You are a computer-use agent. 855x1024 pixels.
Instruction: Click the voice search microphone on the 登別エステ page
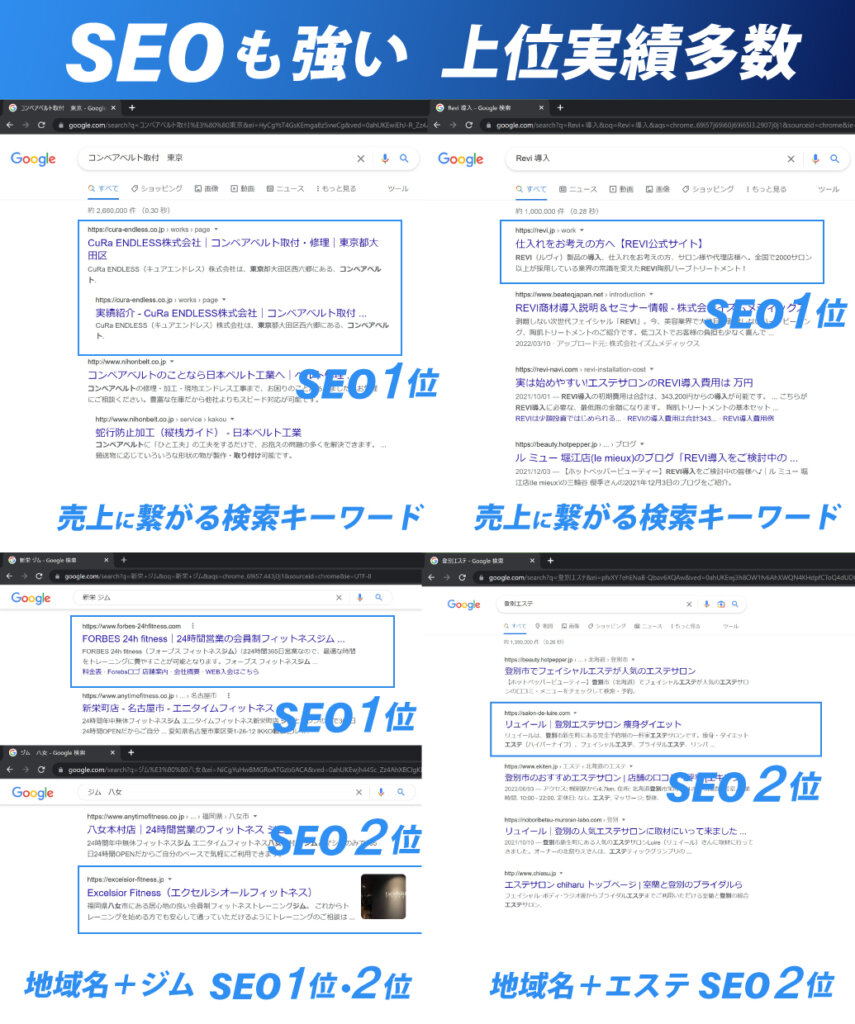(x=705, y=604)
